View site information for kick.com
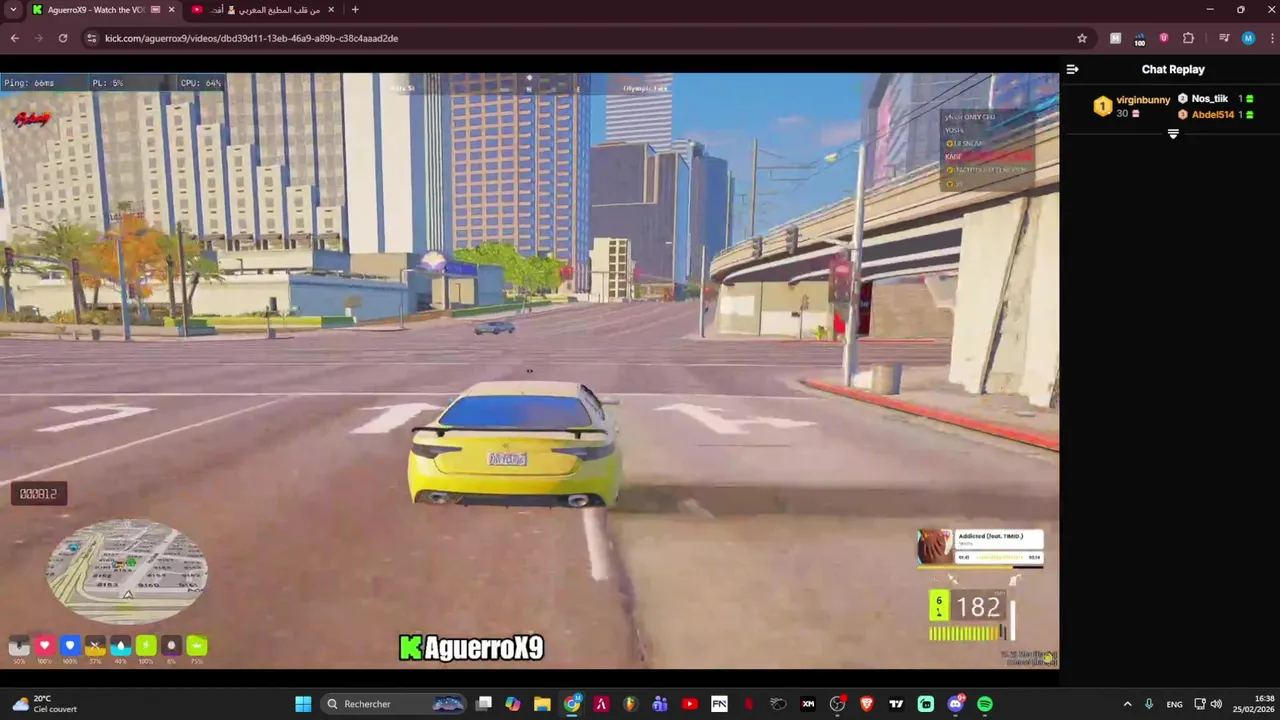Screen dimensions: 1280x720 pyautogui.click(x=92, y=38)
